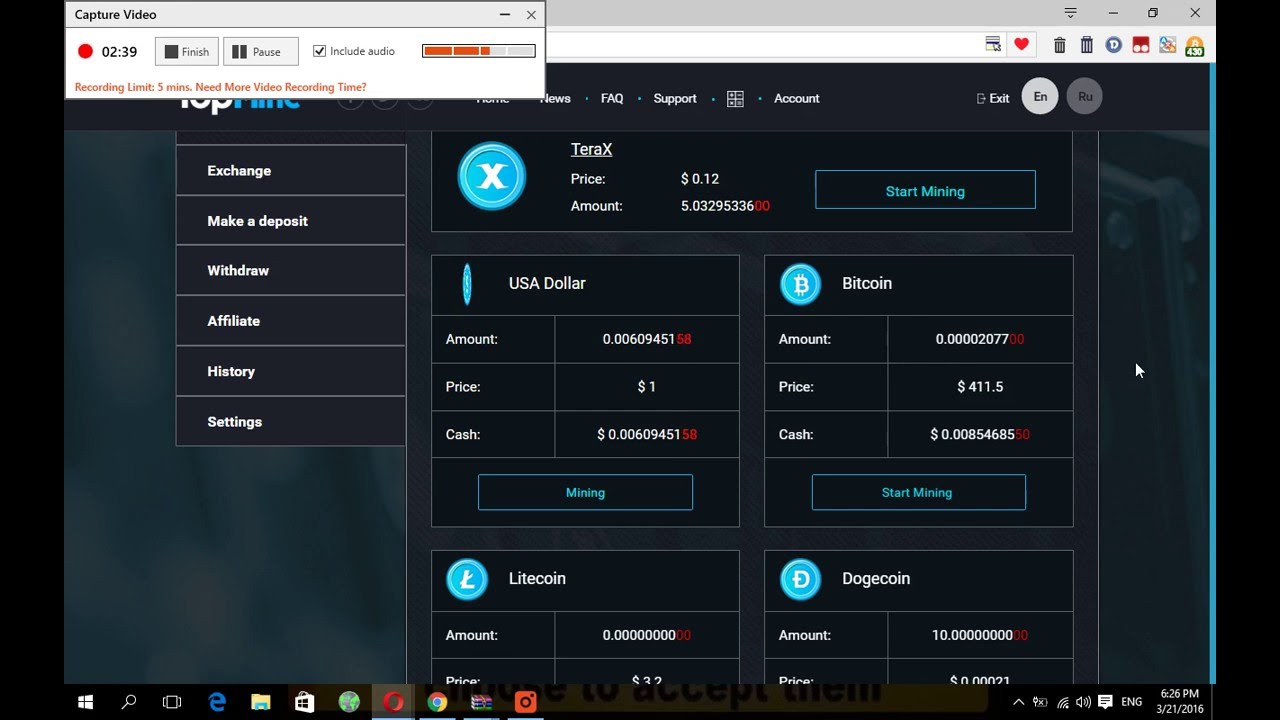Image resolution: width=1280 pixels, height=720 pixels.
Task: Open Windows taskbar search
Action: (129, 702)
